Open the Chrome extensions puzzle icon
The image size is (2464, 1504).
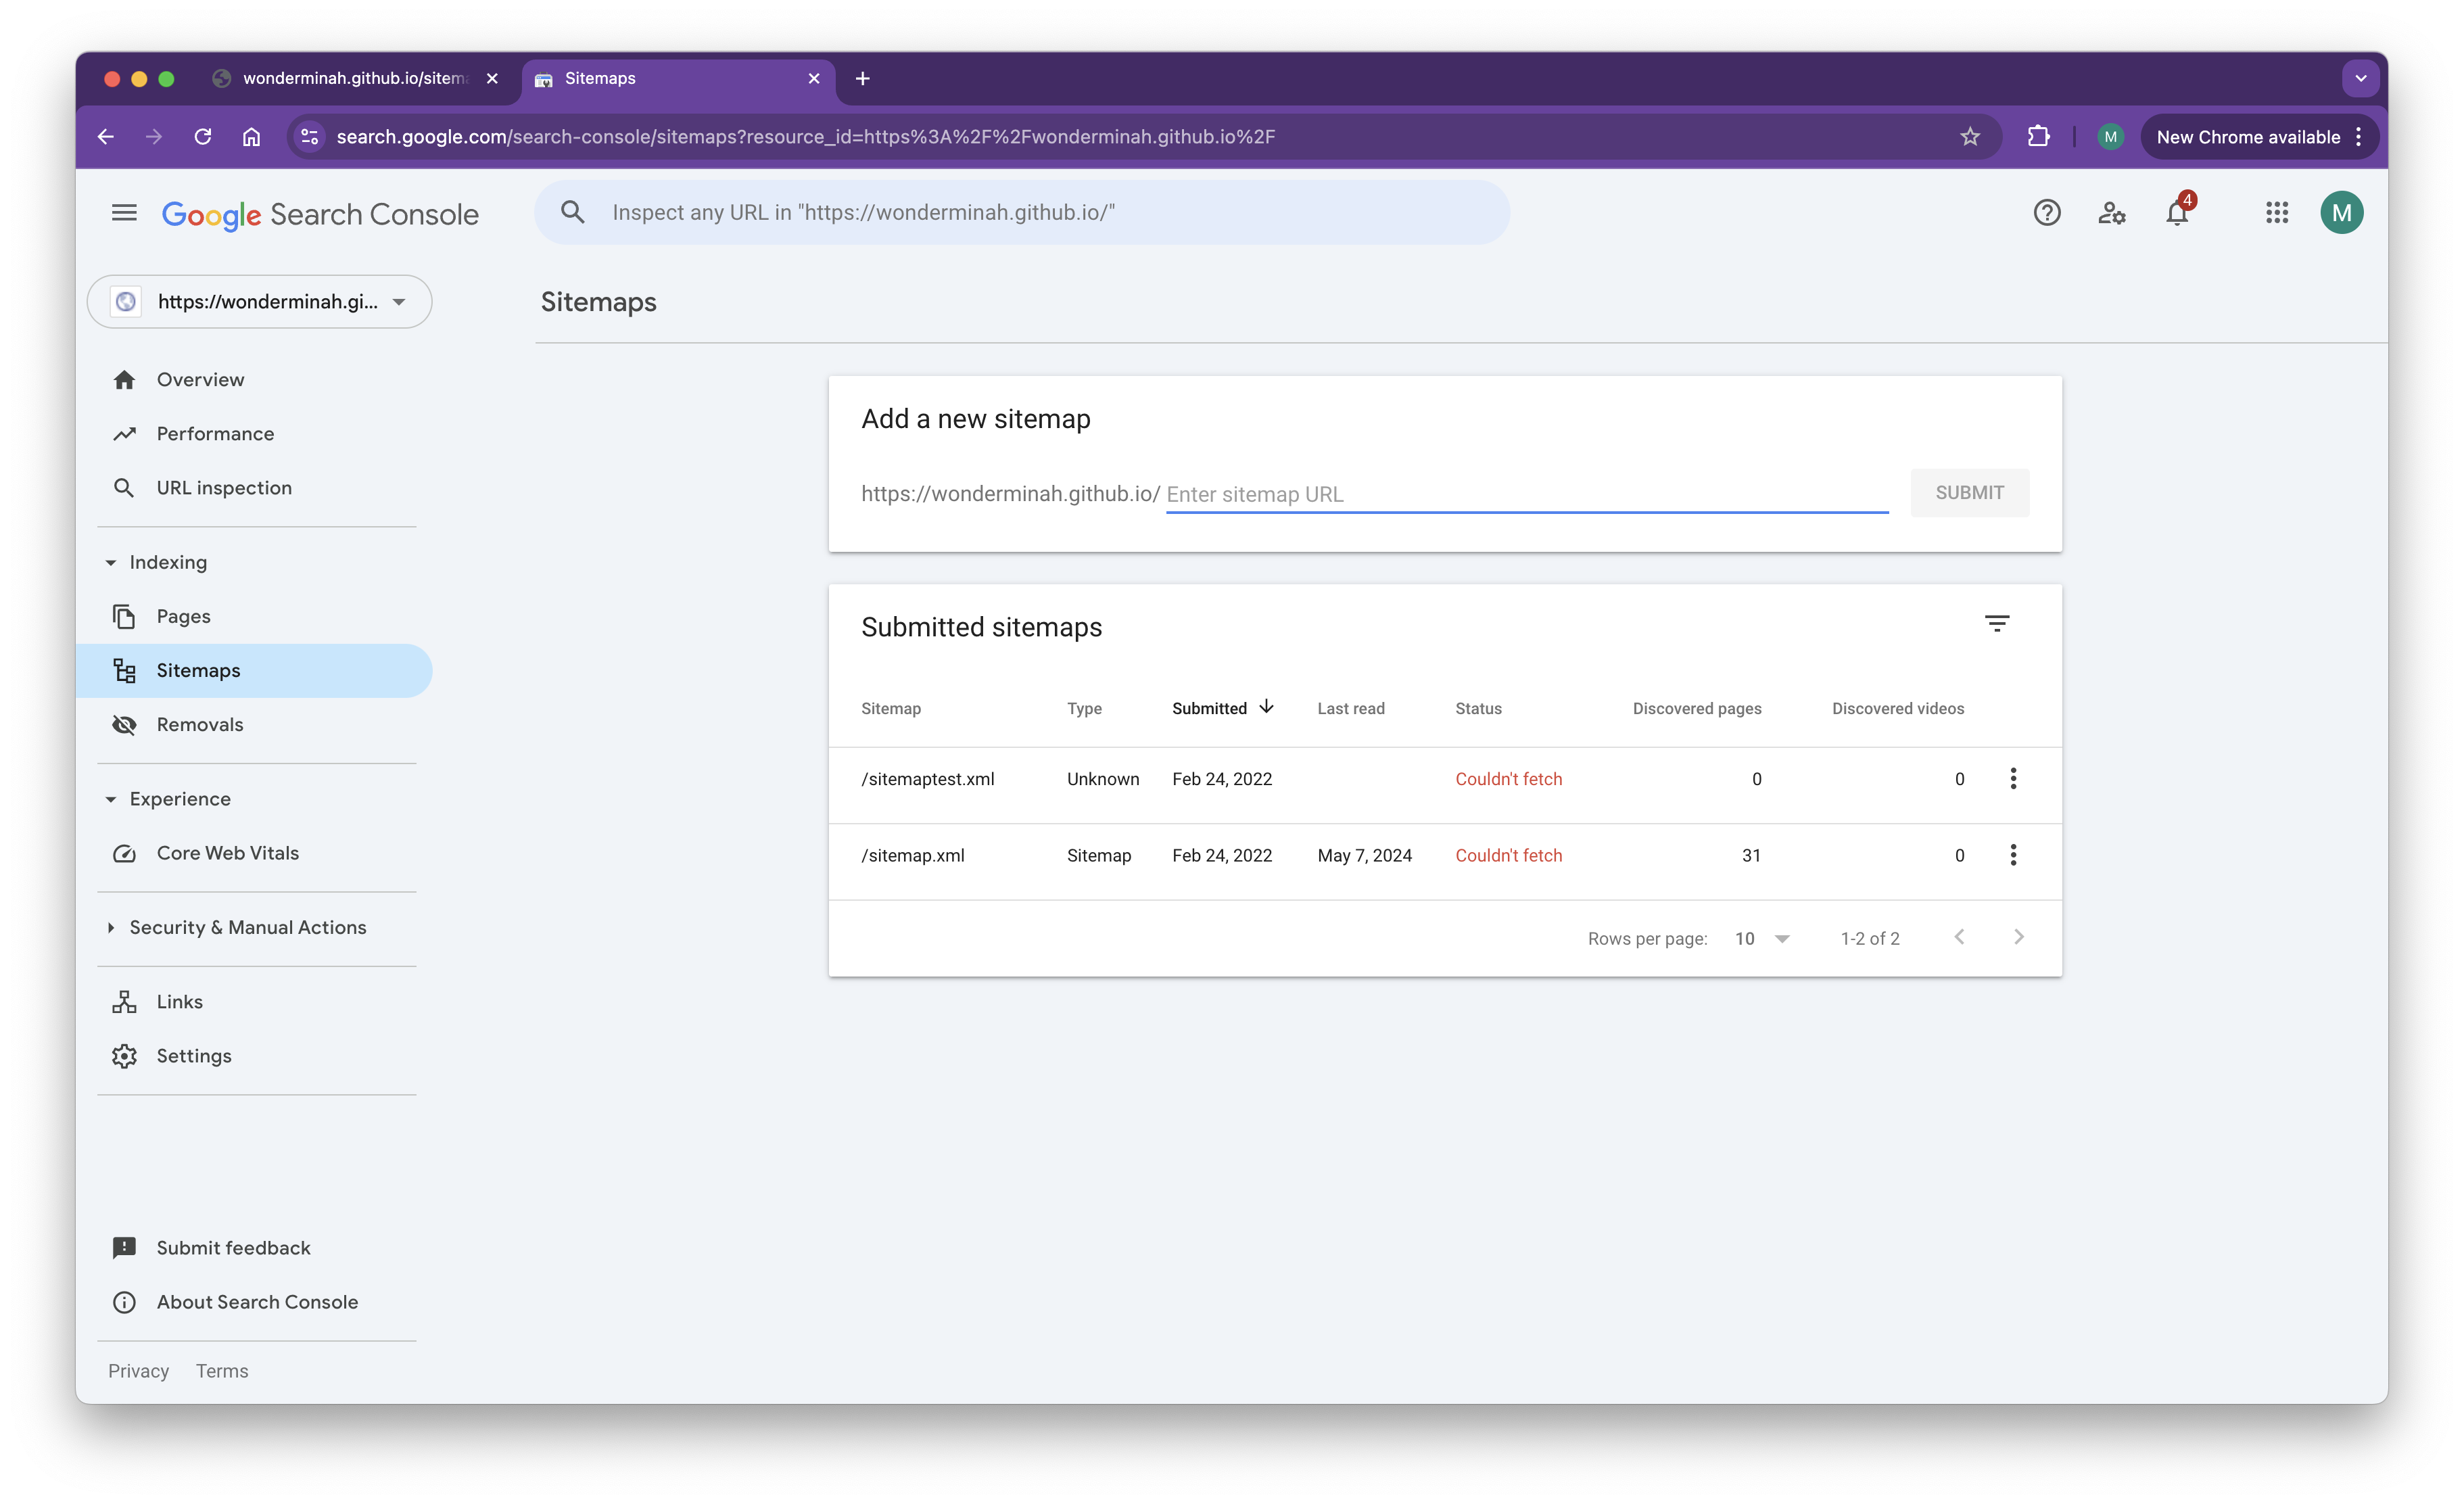pos(2038,137)
